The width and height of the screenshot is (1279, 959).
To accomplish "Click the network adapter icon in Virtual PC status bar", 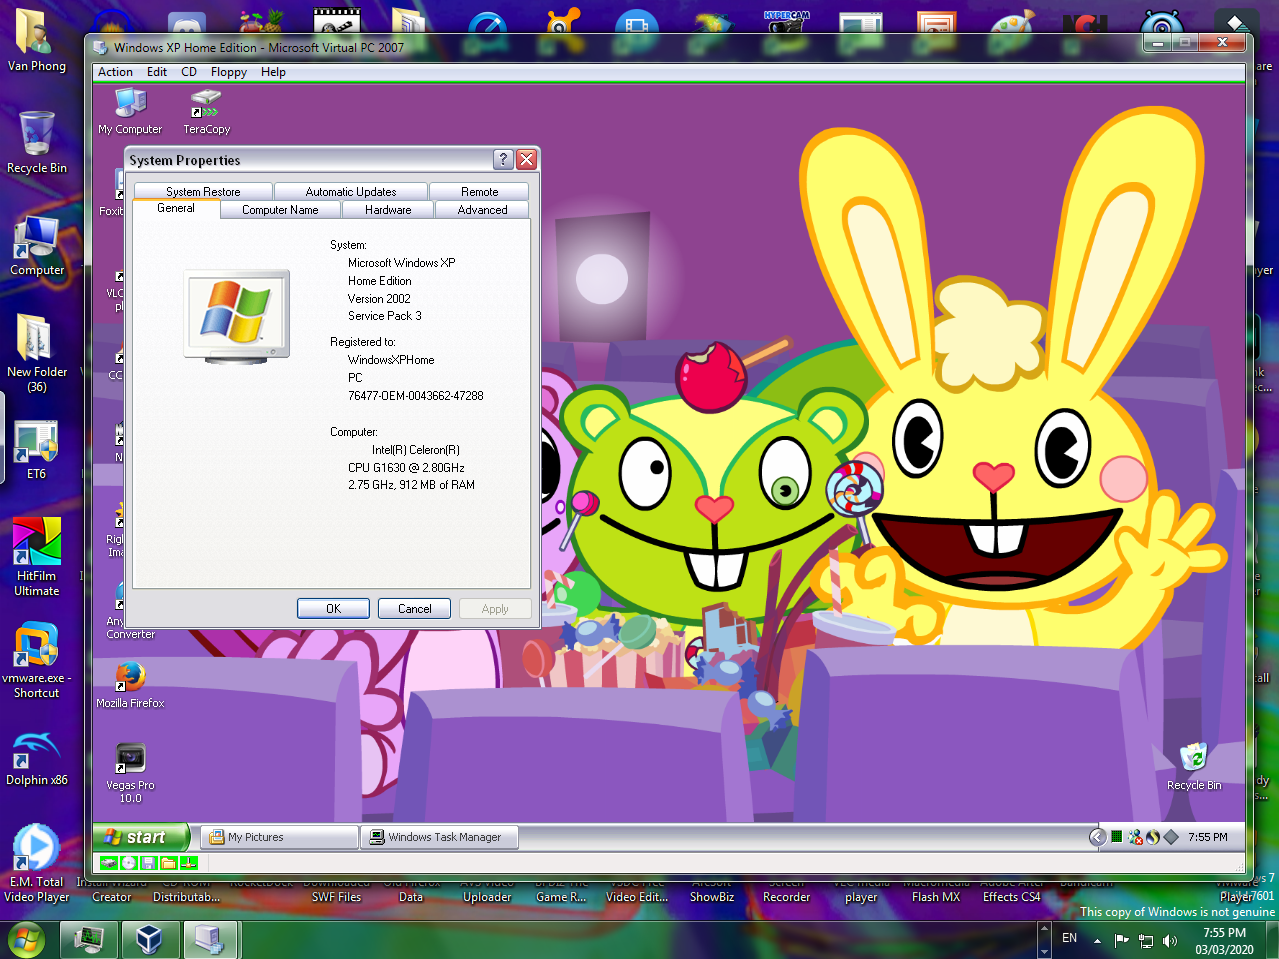I will click(x=189, y=863).
